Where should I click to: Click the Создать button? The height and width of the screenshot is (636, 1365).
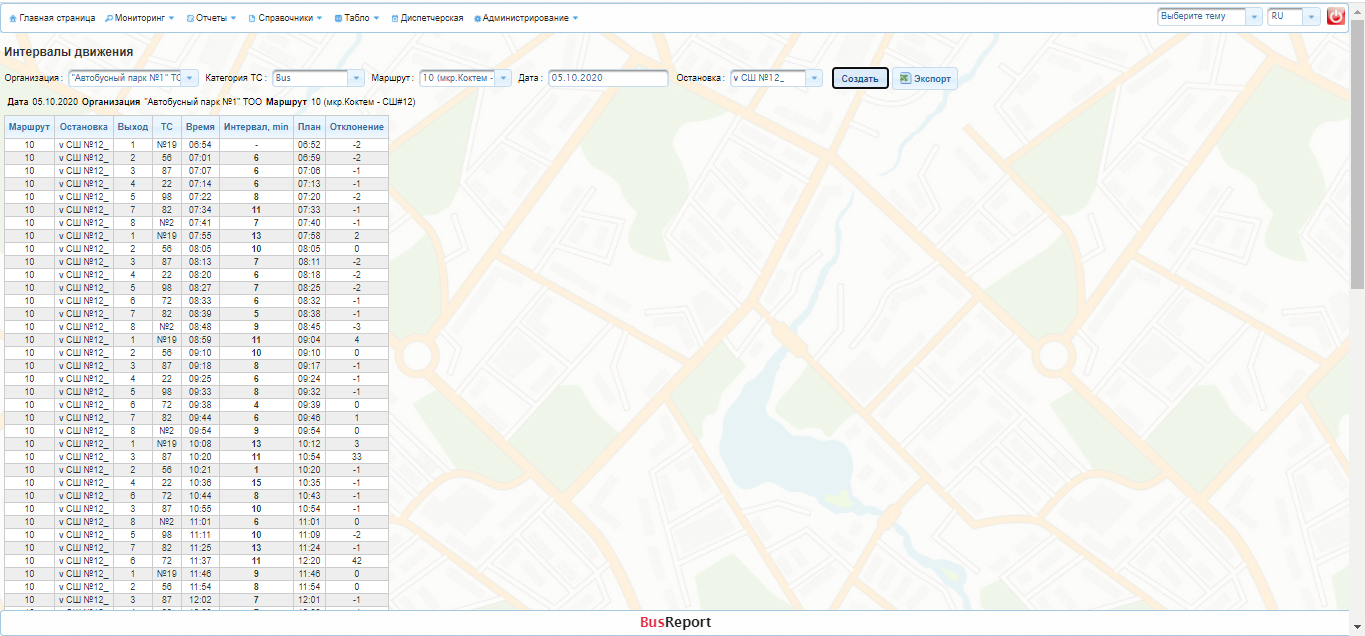click(x=860, y=79)
